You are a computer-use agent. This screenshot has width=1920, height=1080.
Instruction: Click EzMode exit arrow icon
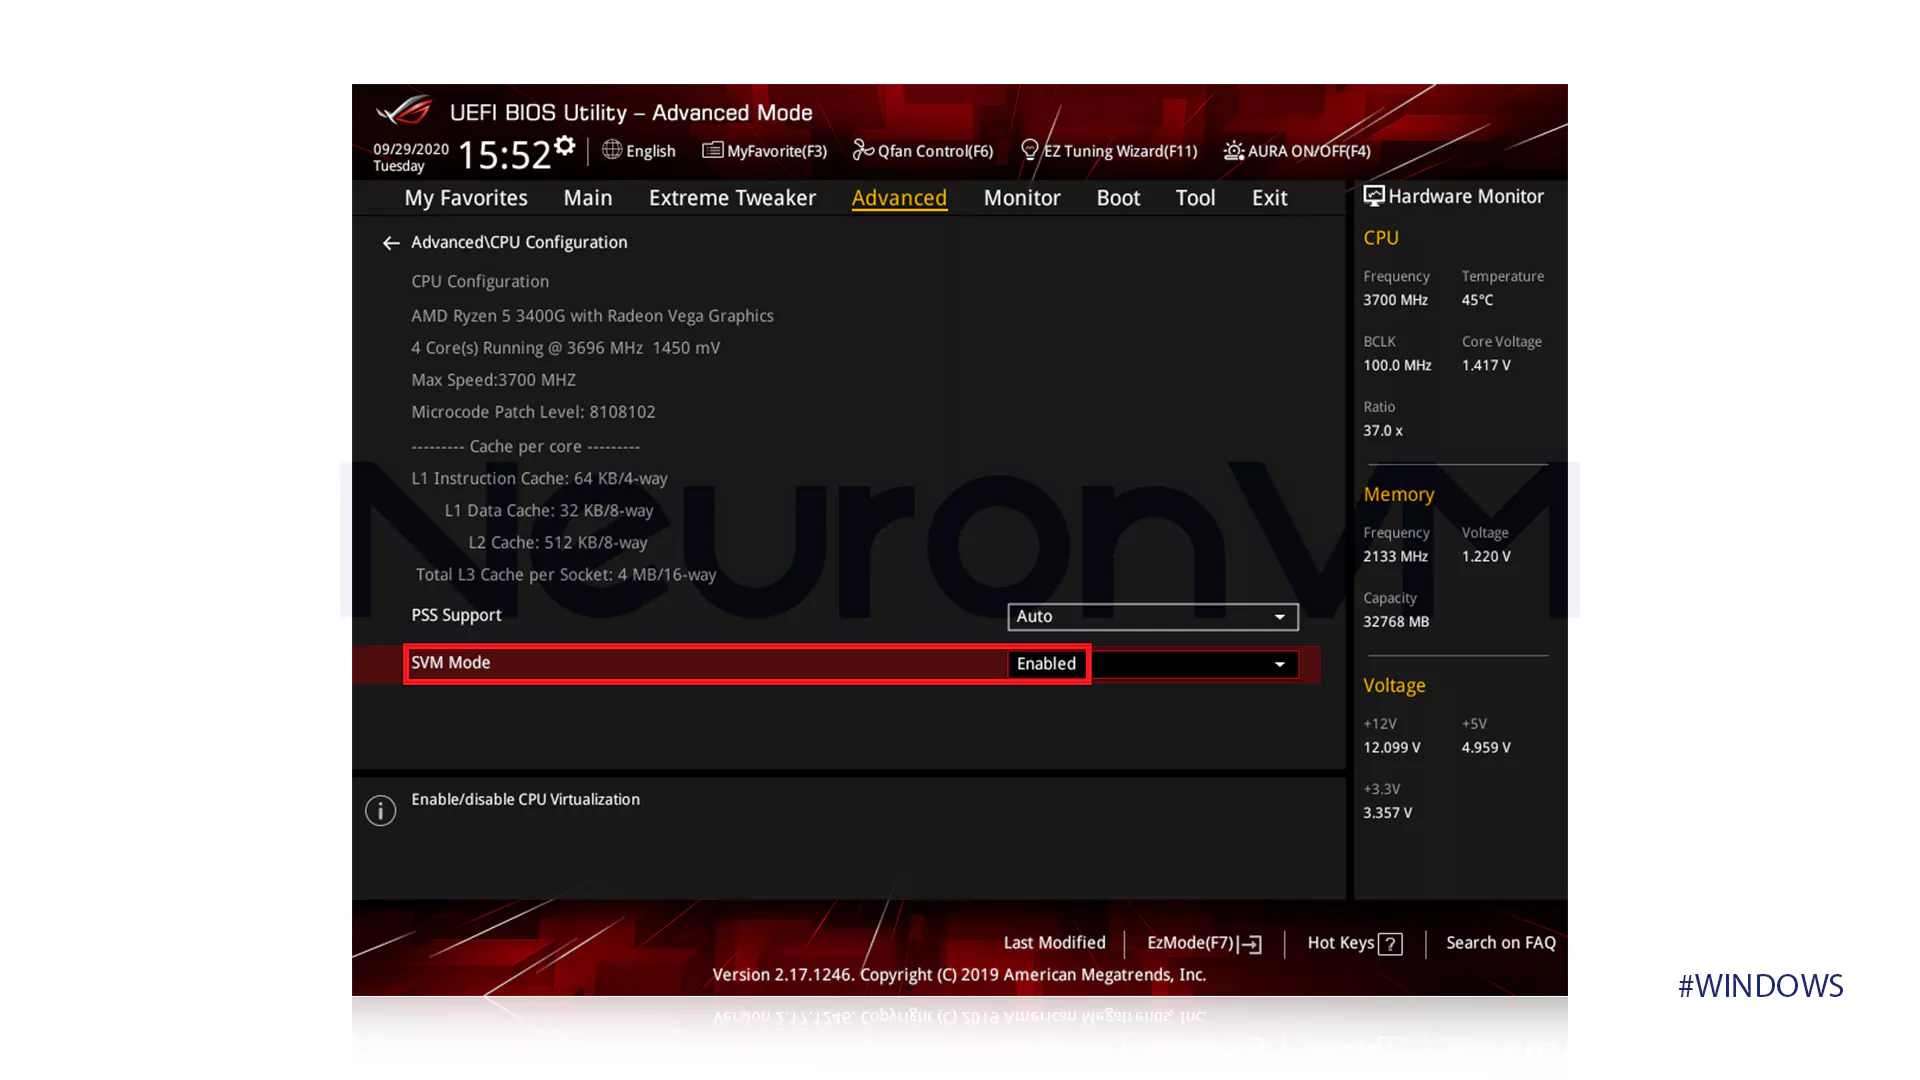pyautogui.click(x=1251, y=944)
